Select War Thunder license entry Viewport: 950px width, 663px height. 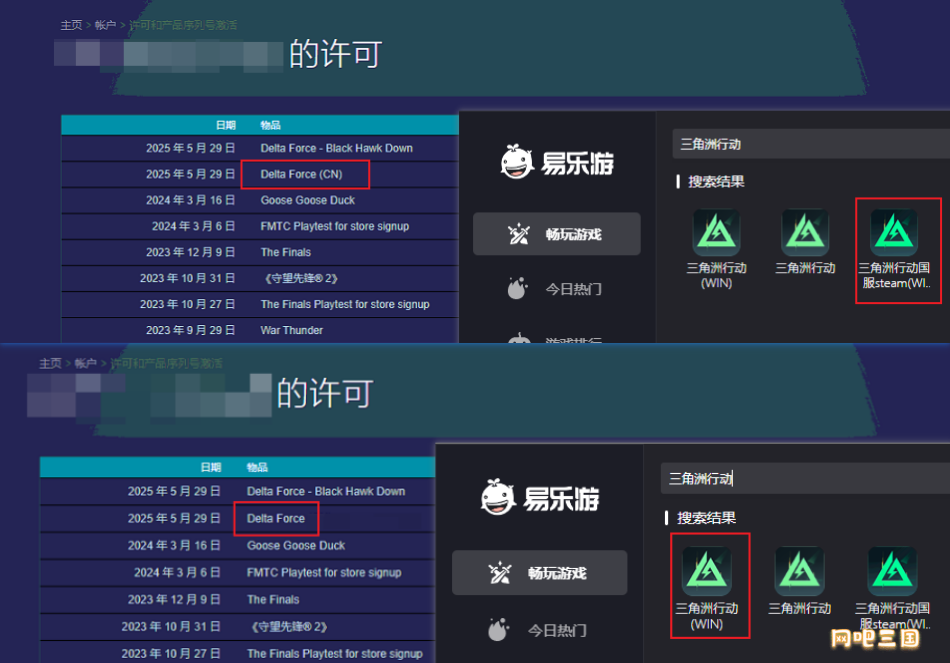(291, 330)
